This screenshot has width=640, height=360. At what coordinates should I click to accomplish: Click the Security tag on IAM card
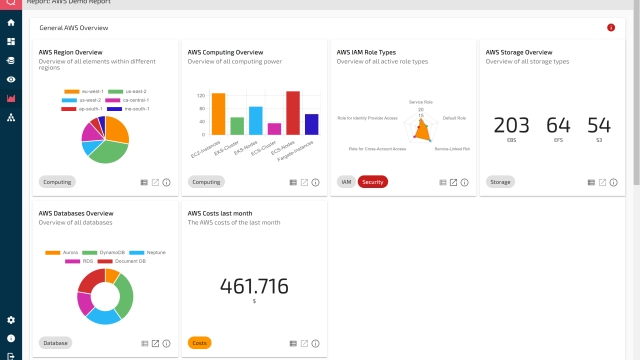pyautogui.click(x=373, y=182)
